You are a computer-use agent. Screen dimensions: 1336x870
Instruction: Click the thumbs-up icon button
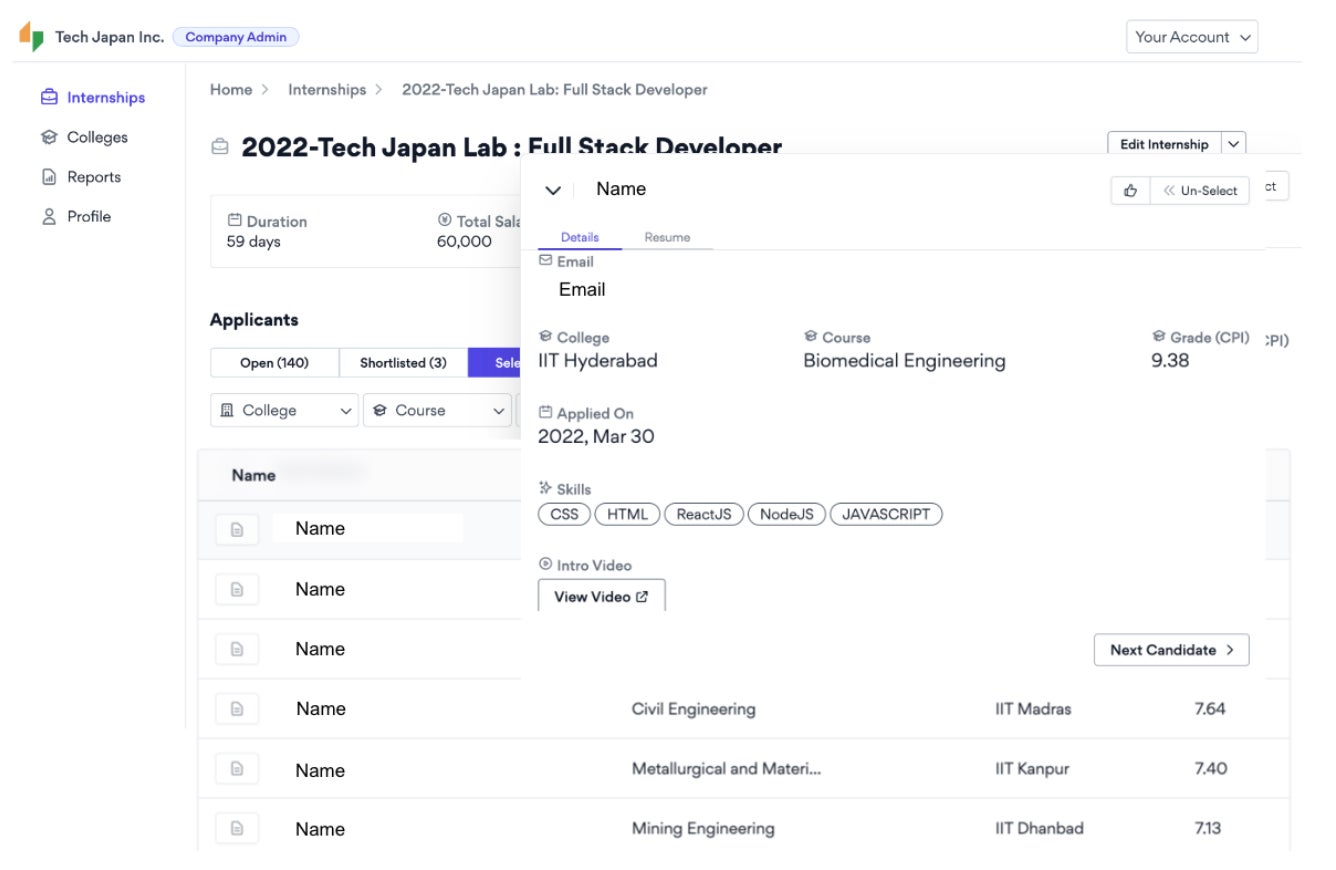[1131, 191]
